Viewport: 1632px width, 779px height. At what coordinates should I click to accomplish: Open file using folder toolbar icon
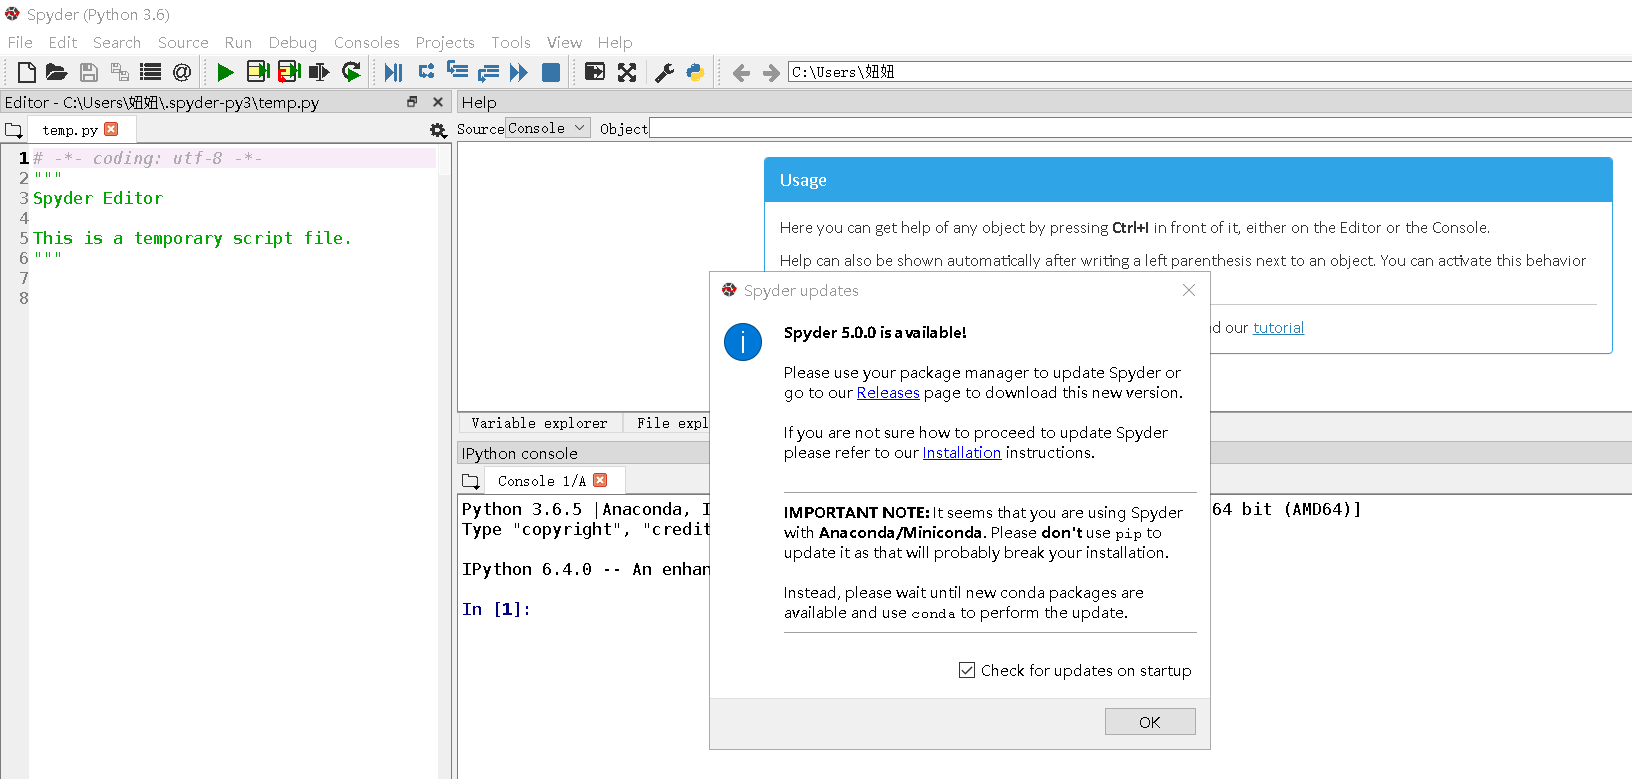[x=56, y=72]
